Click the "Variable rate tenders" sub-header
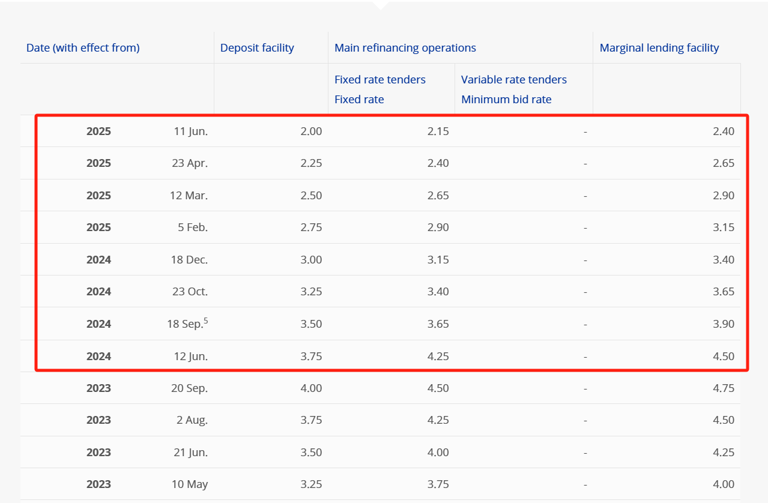Image resolution: width=768 pixels, height=503 pixels. (x=514, y=80)
